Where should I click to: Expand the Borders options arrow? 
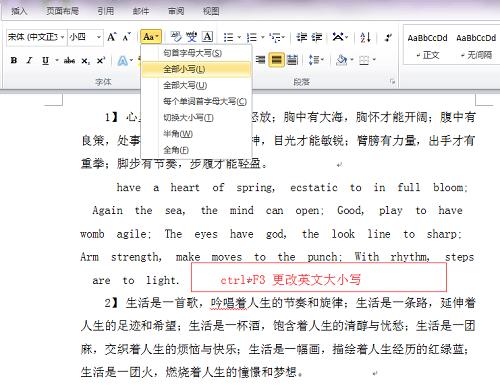click(x=374, y=60)
